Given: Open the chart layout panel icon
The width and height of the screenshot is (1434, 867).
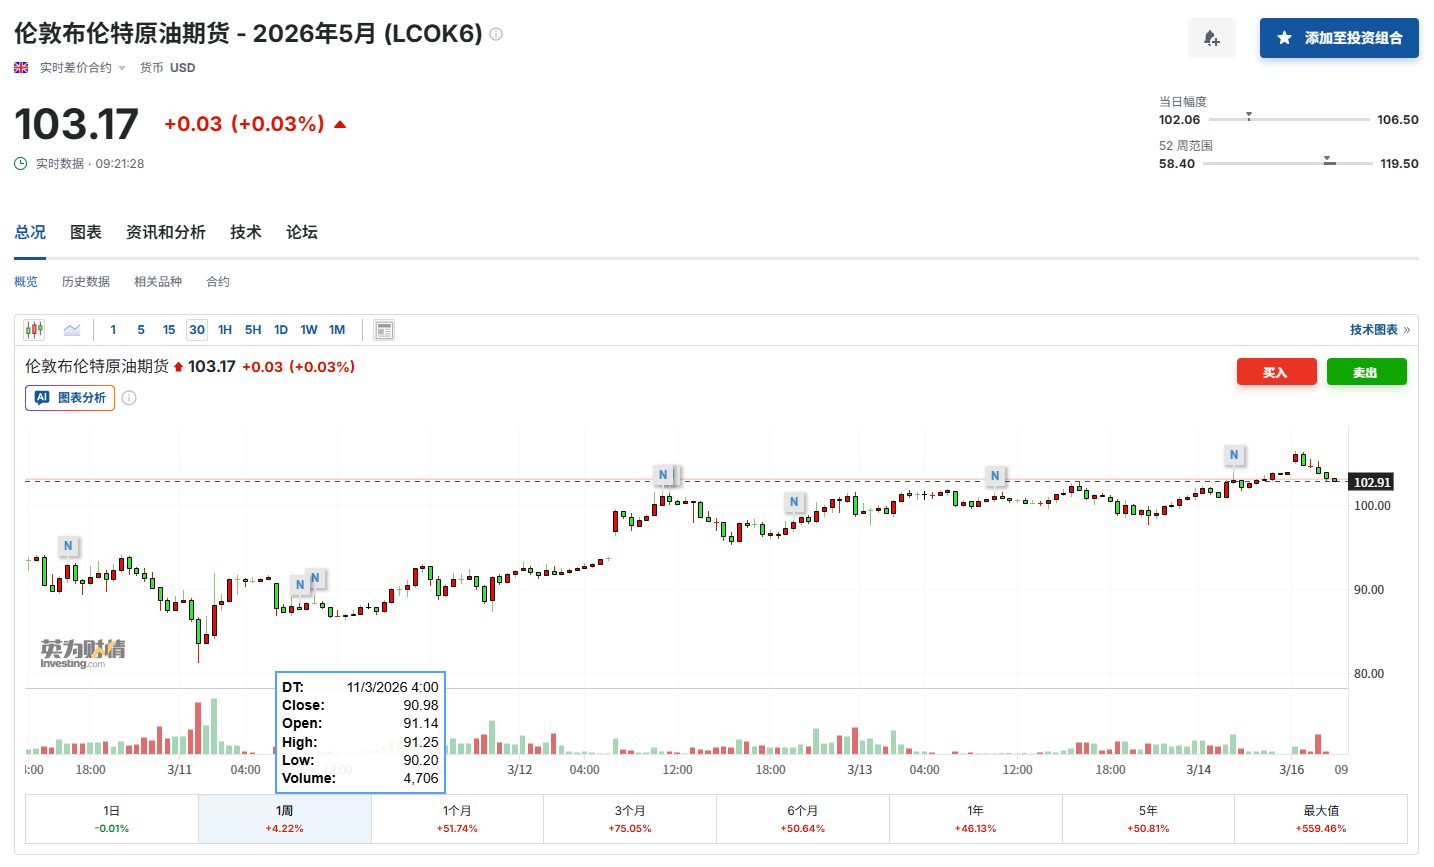Looking at the screenshot, I should (x=383, y=329).
